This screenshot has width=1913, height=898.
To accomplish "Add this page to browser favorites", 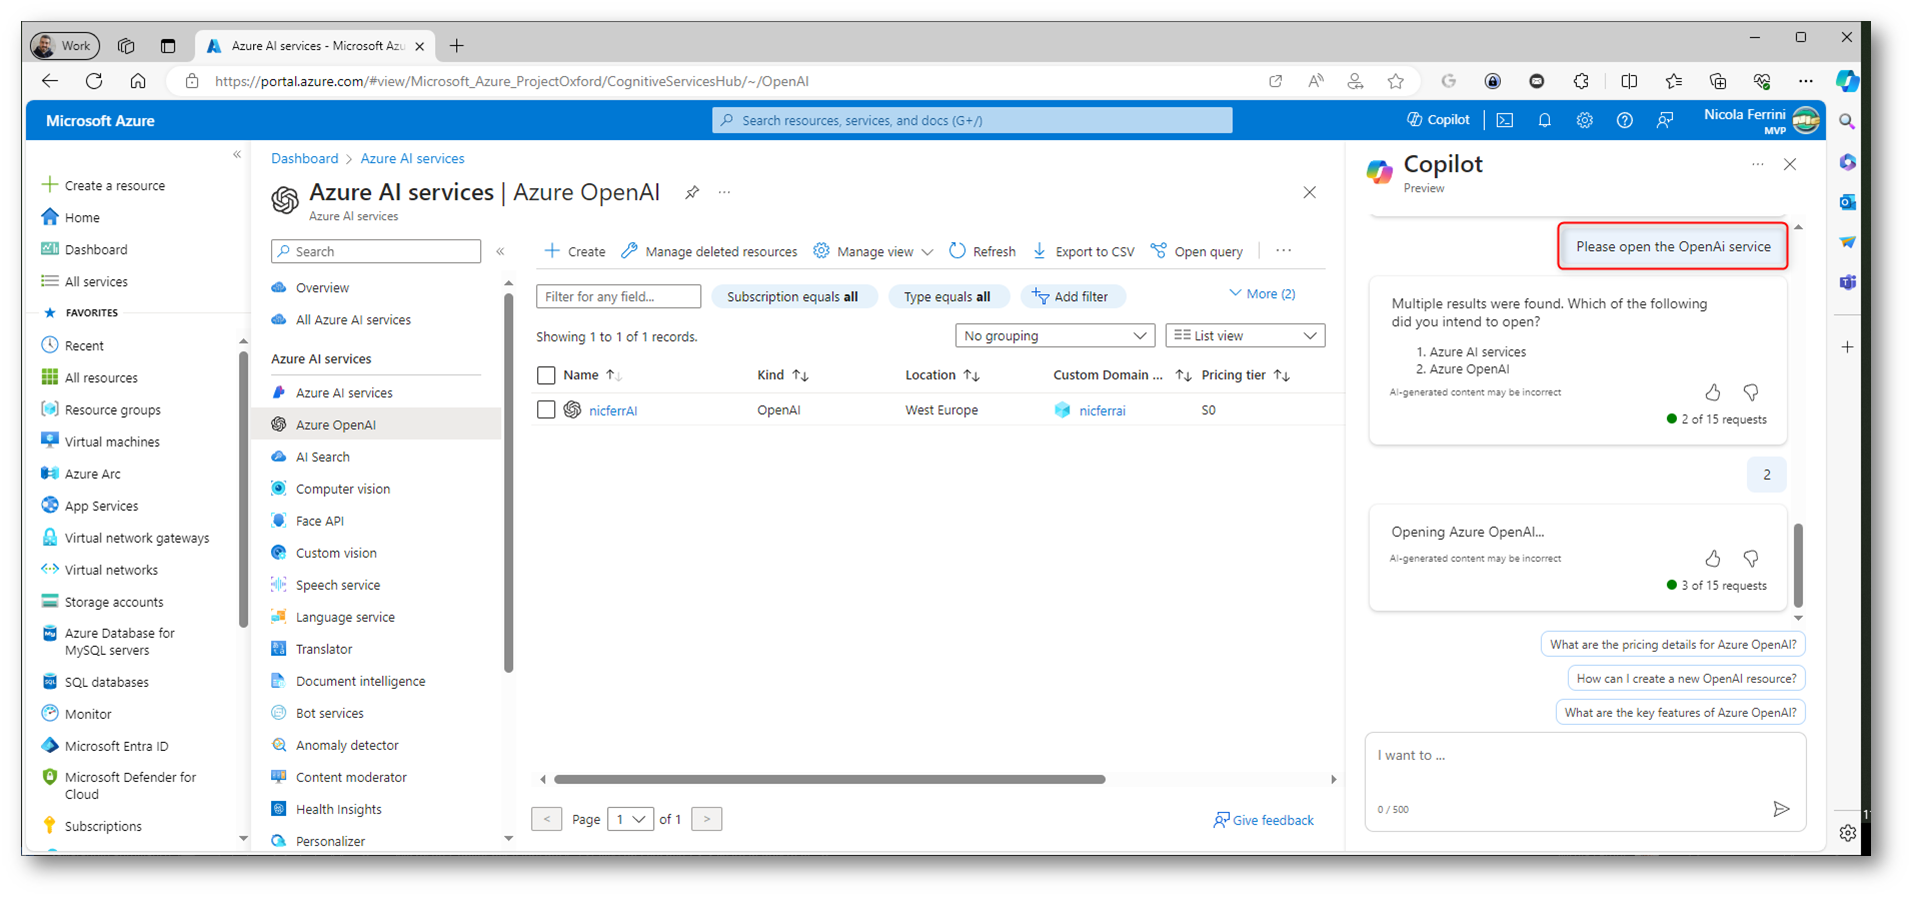I will click(1396, 81).
